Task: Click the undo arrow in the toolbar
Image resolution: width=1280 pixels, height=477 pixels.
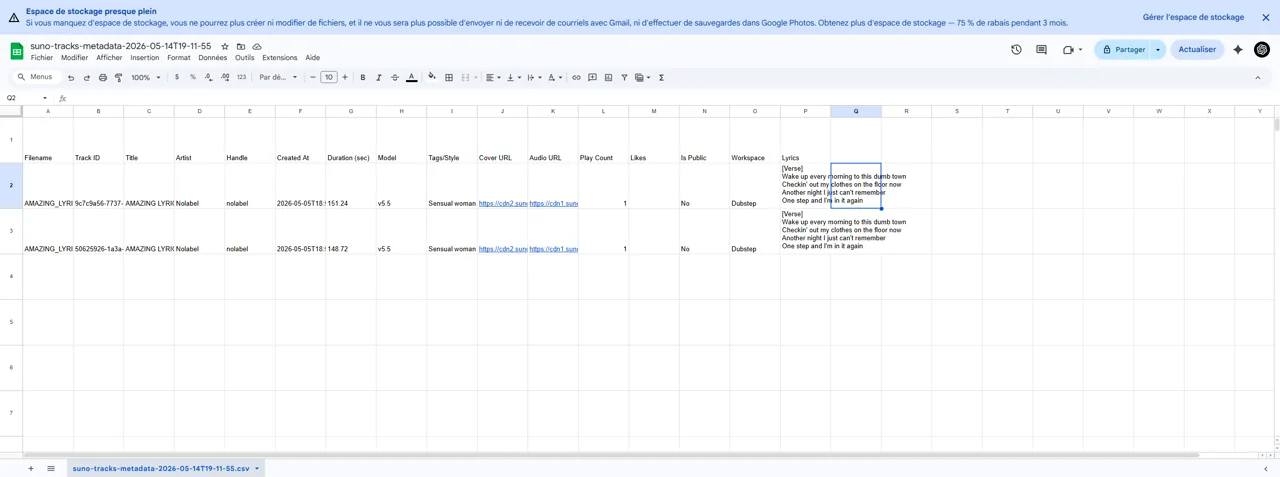Action: tap(71, 77)
